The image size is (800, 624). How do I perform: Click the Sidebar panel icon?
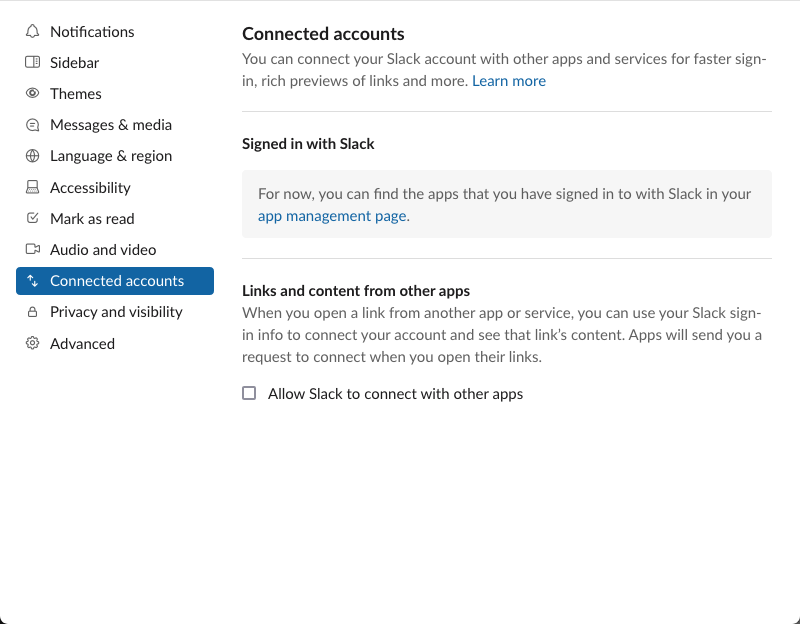32,62
